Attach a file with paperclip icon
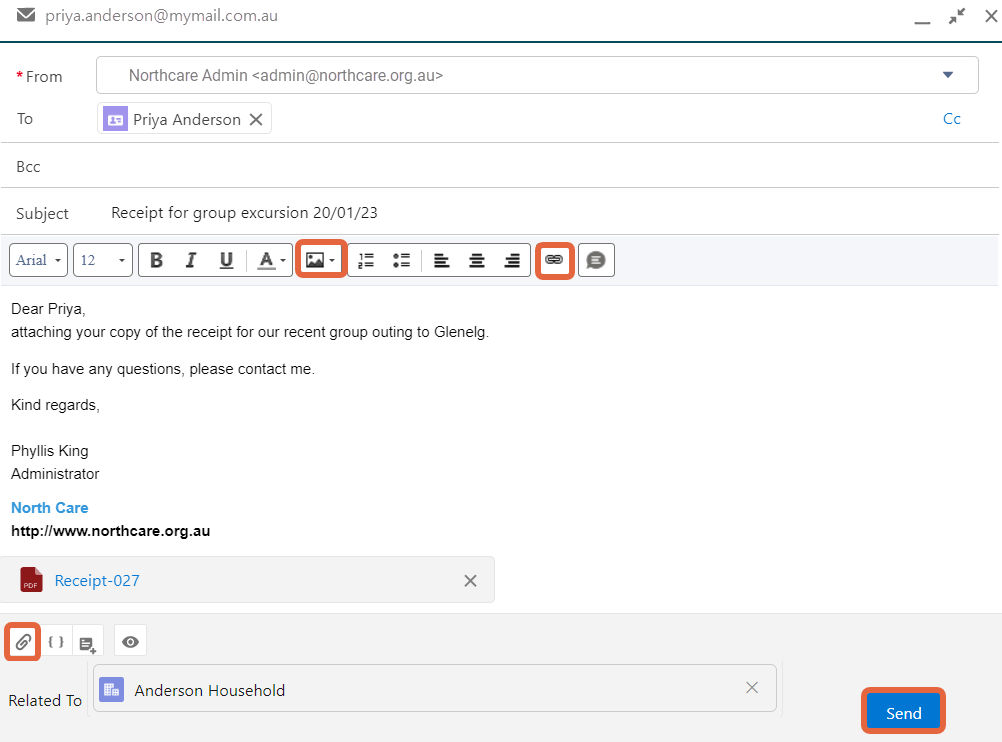This screenshot has height=742, width=1002. coord(23,641)
